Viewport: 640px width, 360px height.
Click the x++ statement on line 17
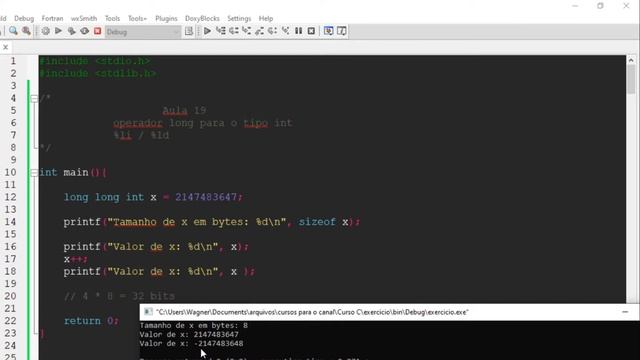click(x=76, y=259)
